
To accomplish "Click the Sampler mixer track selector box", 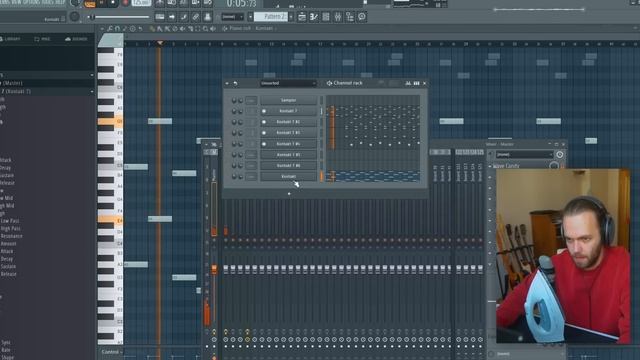I will [x=251, y=100].
